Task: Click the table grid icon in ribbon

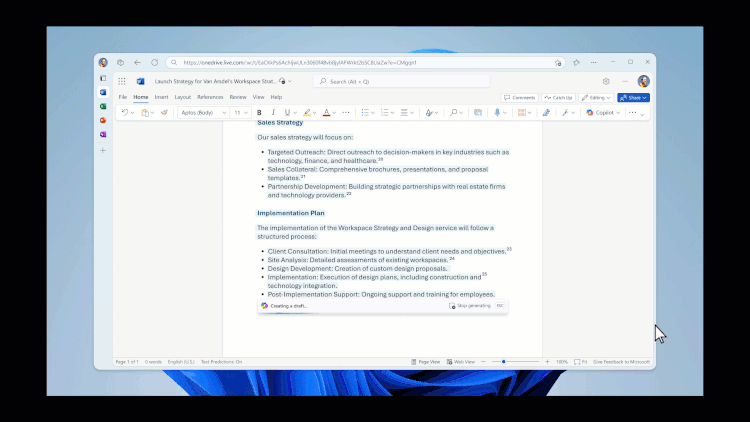Action: 521,112
